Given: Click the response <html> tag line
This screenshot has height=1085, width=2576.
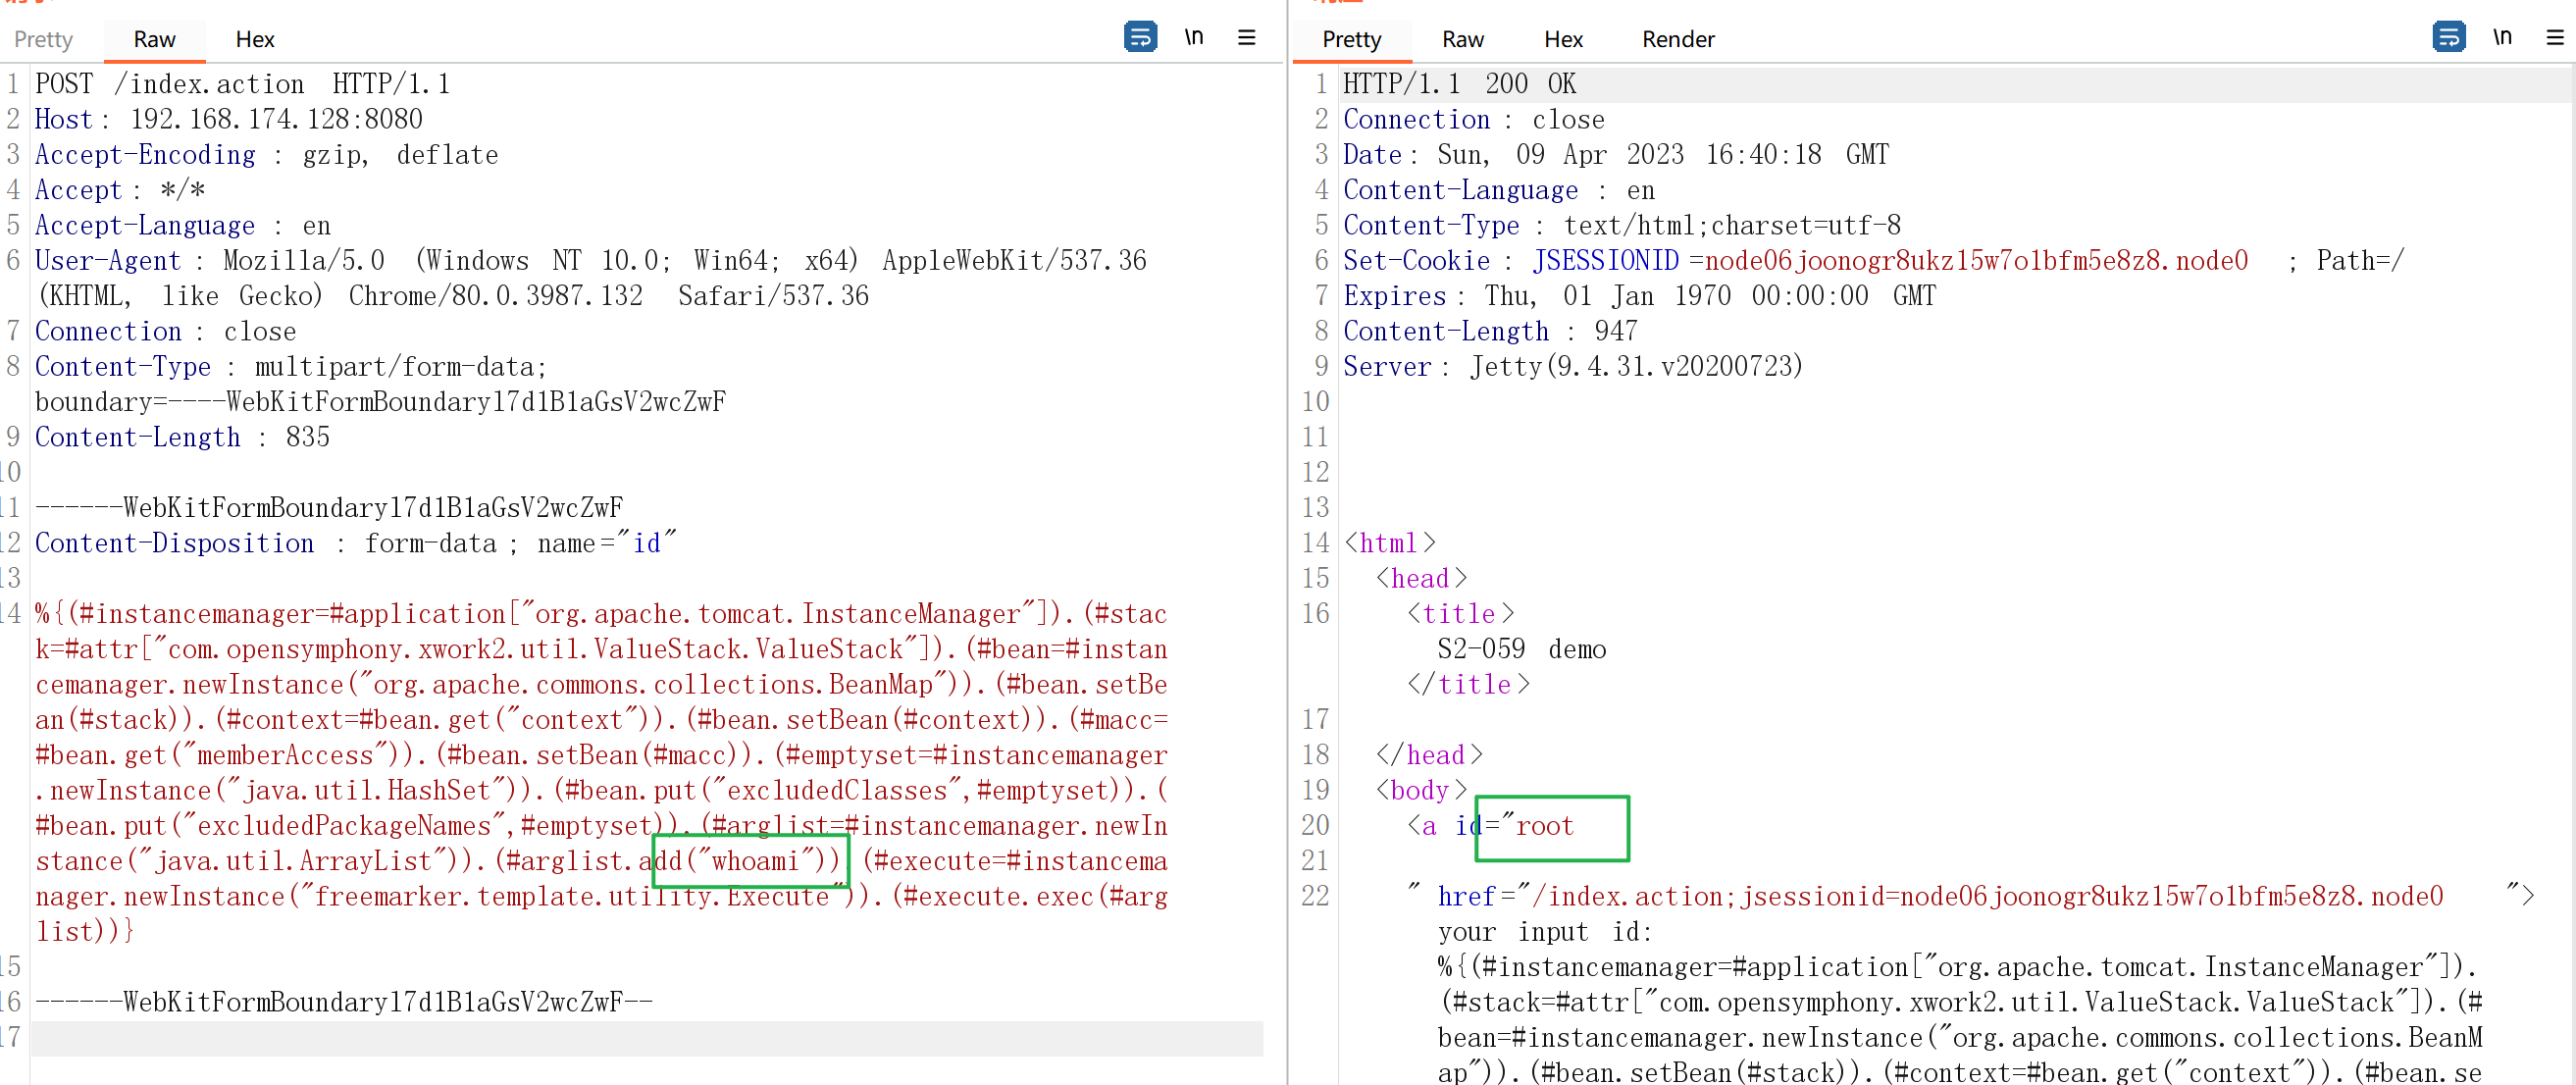Looking at the screenshot, I should 1390,543.
